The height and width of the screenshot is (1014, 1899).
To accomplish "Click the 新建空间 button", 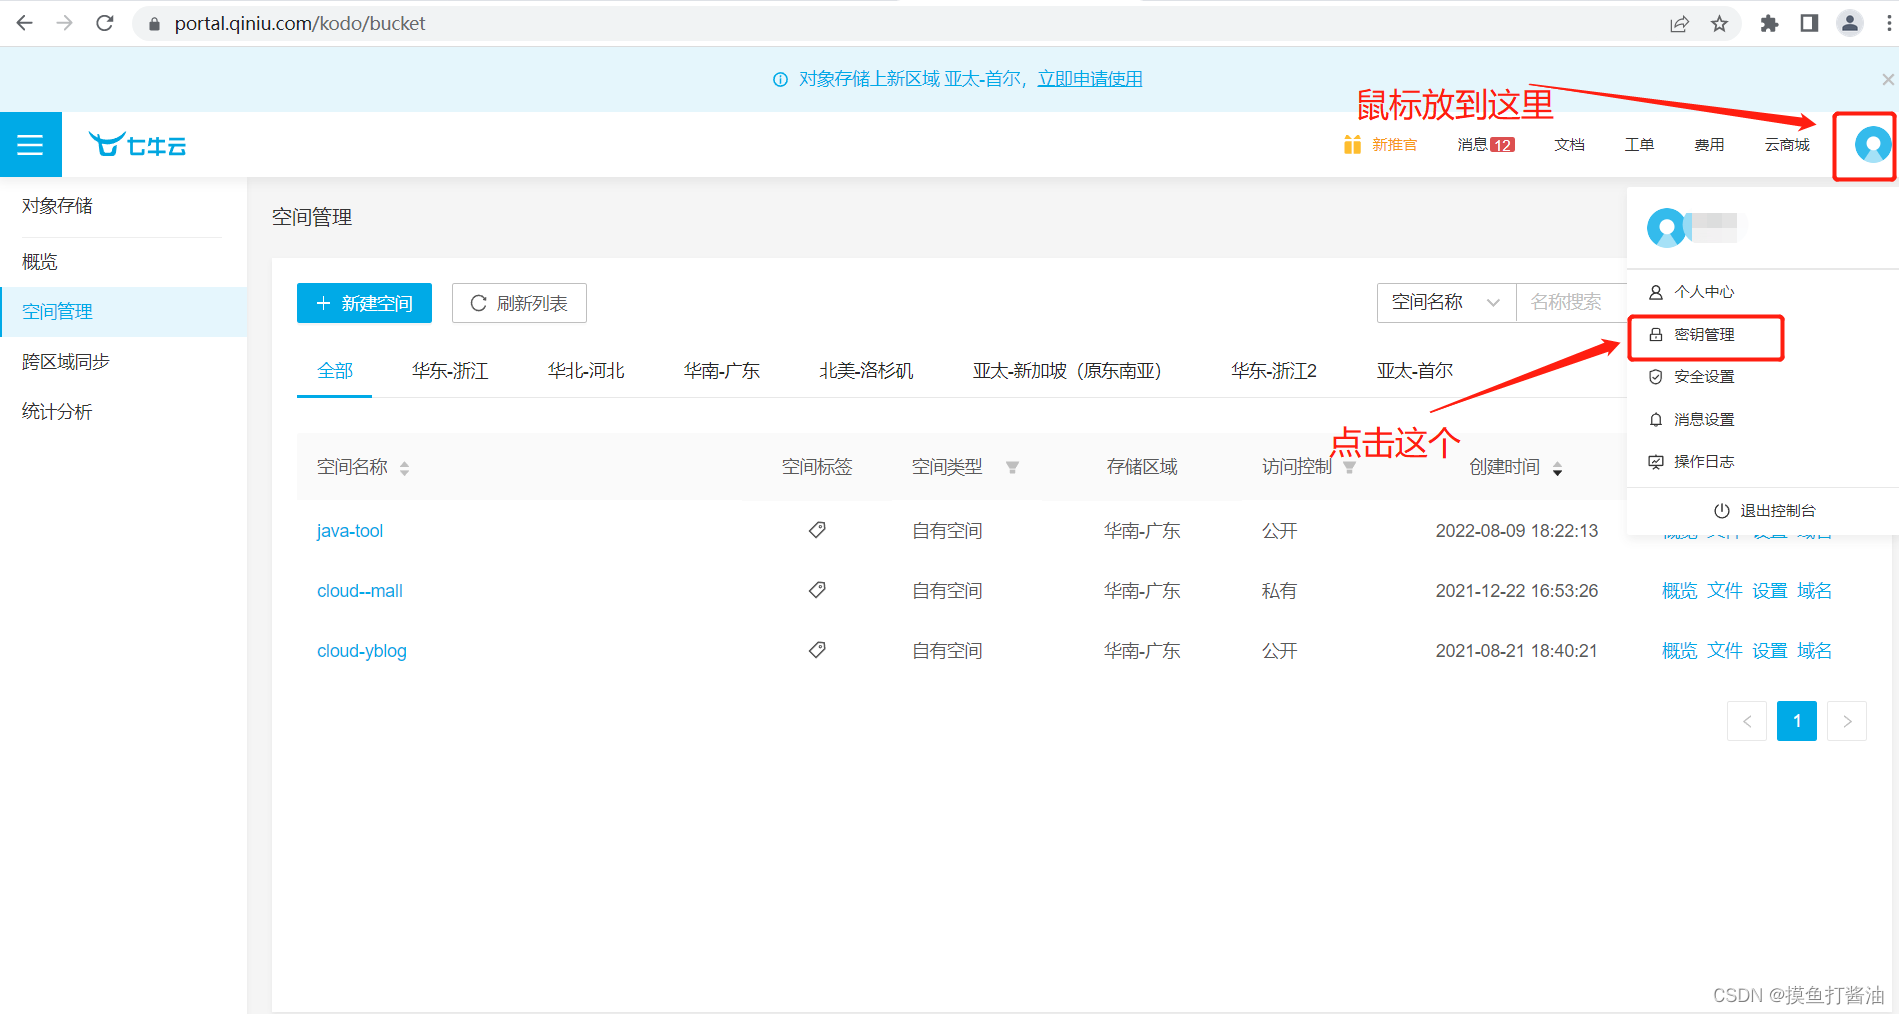I will click(x=364, y=303).
